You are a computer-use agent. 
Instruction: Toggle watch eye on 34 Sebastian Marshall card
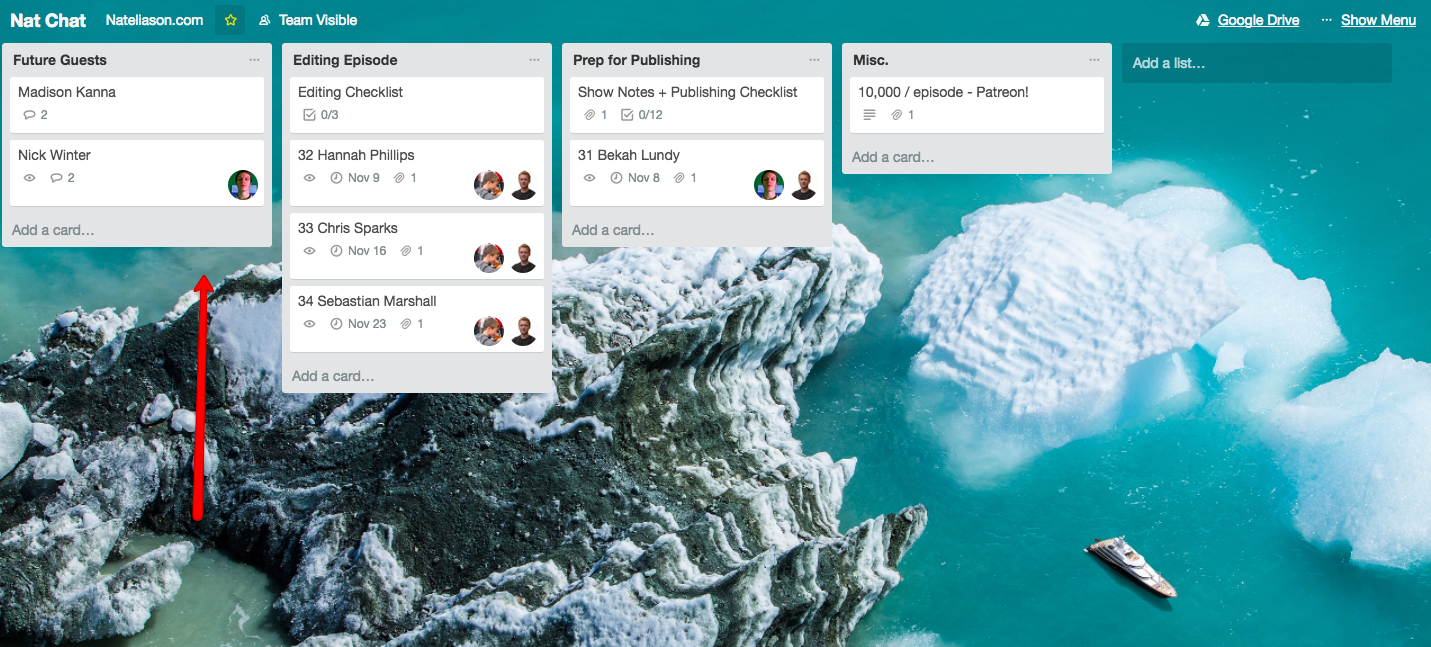click(309, 324)
